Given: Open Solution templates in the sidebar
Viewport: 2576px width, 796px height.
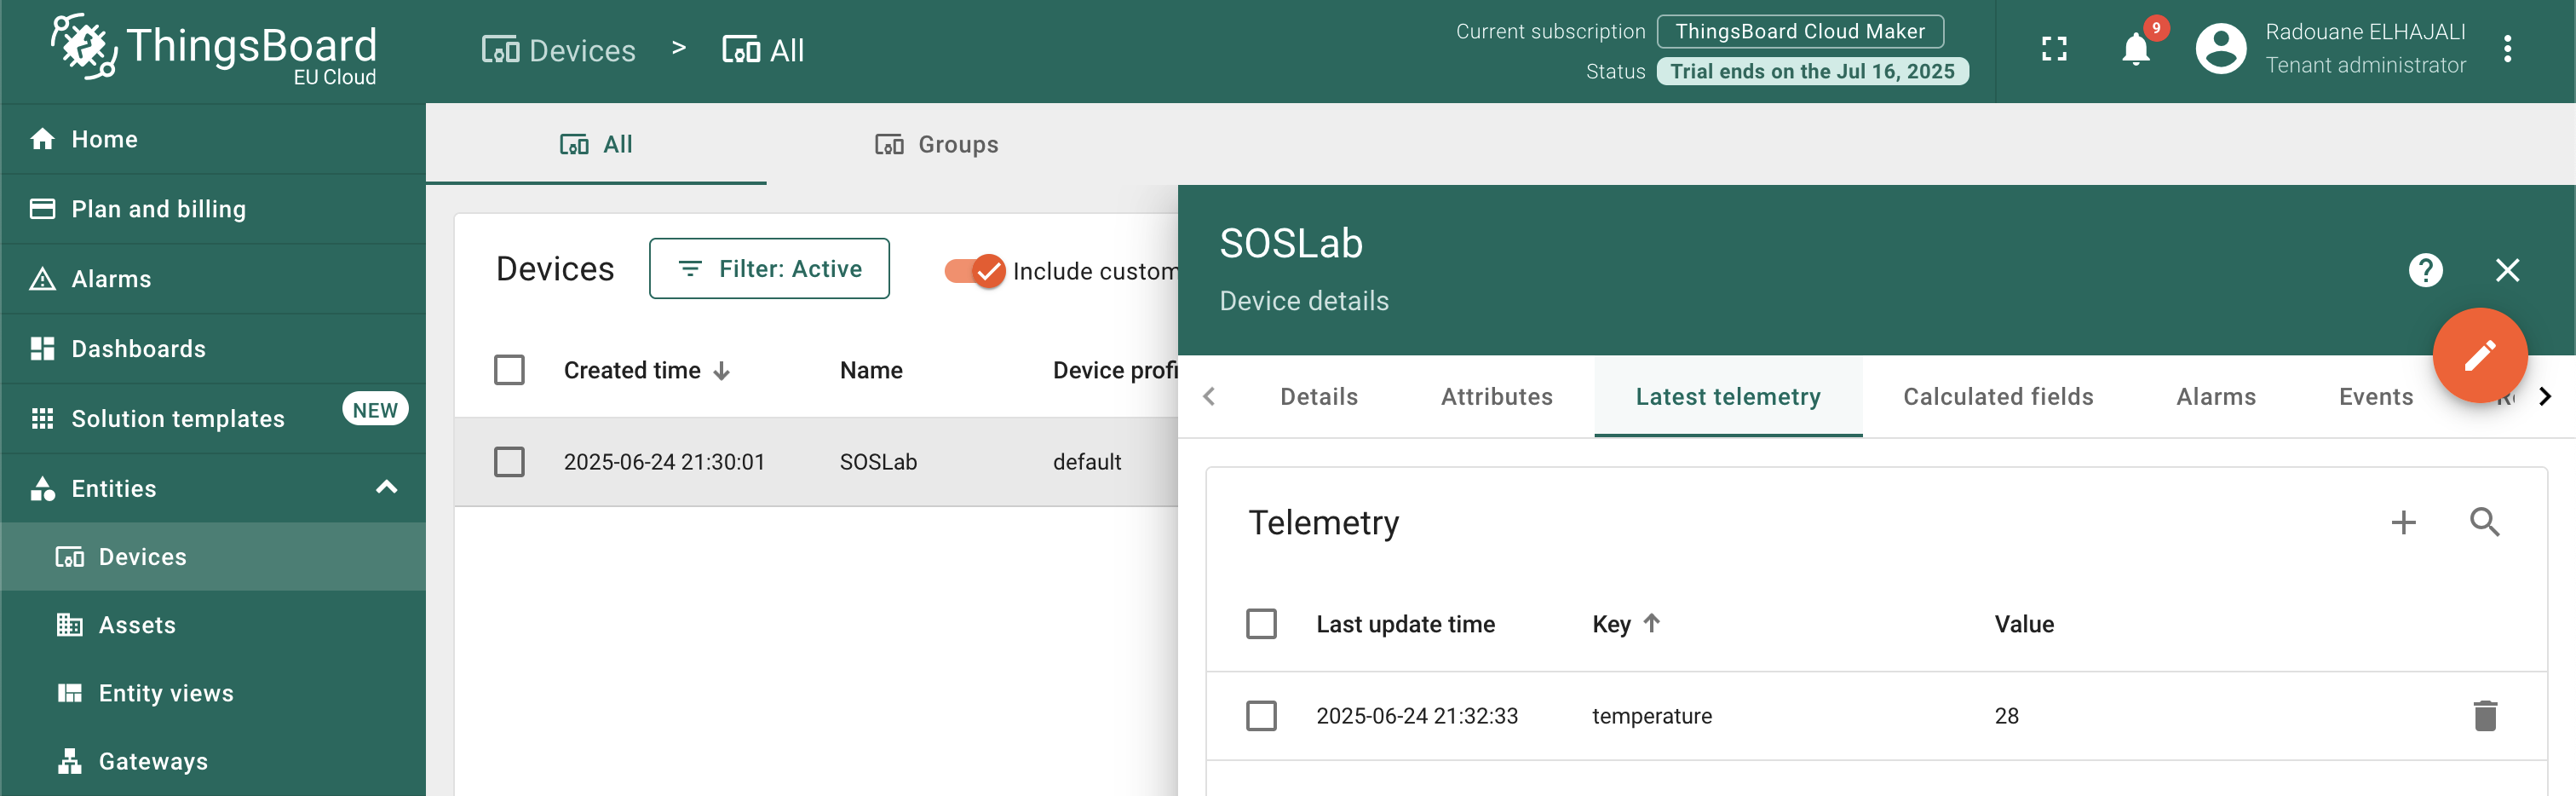Looking at the screenshot, I should [x=214, y=419].
